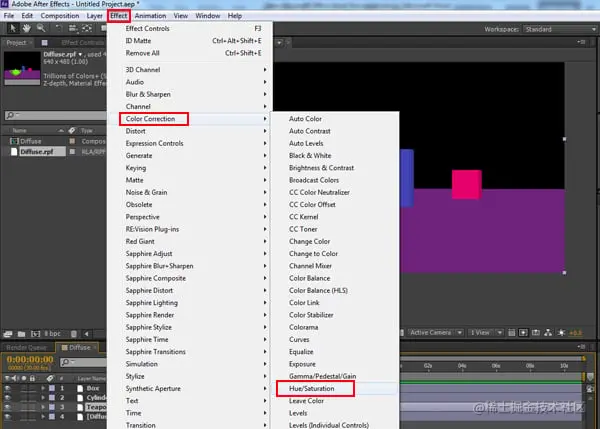Click the +0.0 exposure value

[x=575, y=333]
